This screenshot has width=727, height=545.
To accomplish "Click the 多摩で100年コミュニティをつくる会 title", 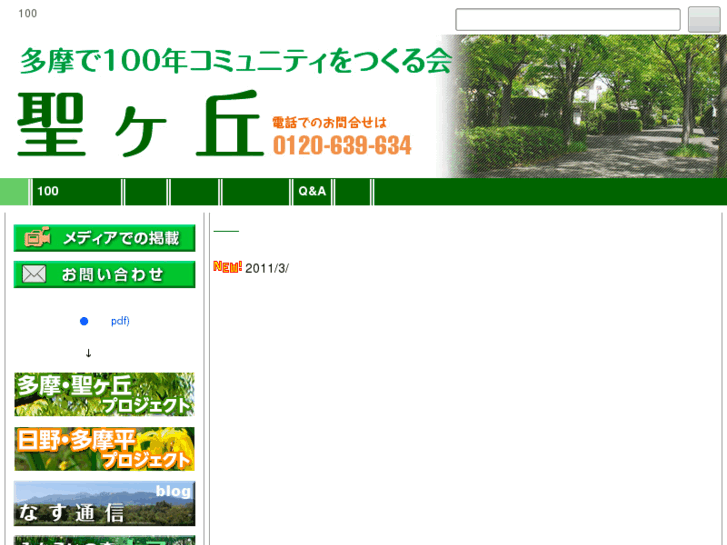I will [x=236, y=61].
